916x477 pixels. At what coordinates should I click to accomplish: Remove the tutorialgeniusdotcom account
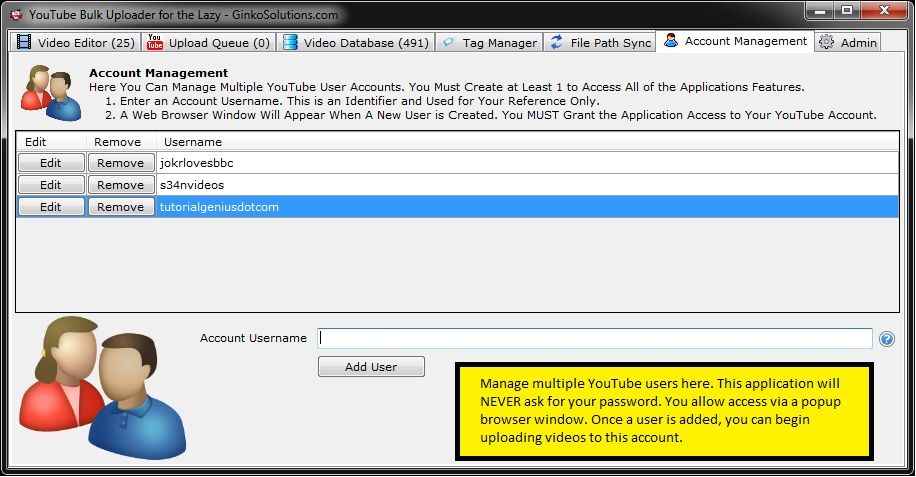121,207
